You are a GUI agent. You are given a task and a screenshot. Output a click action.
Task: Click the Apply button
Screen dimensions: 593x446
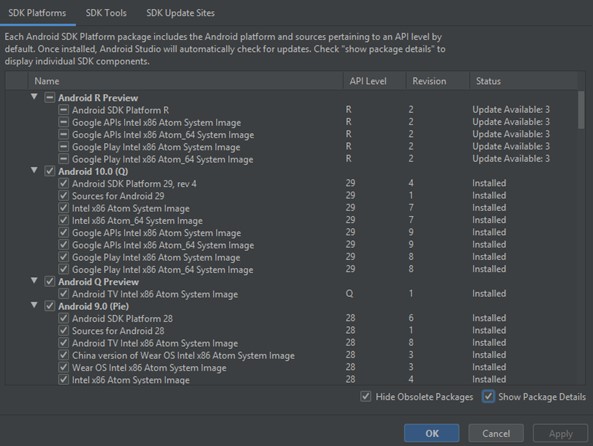[x=560, y=433]
